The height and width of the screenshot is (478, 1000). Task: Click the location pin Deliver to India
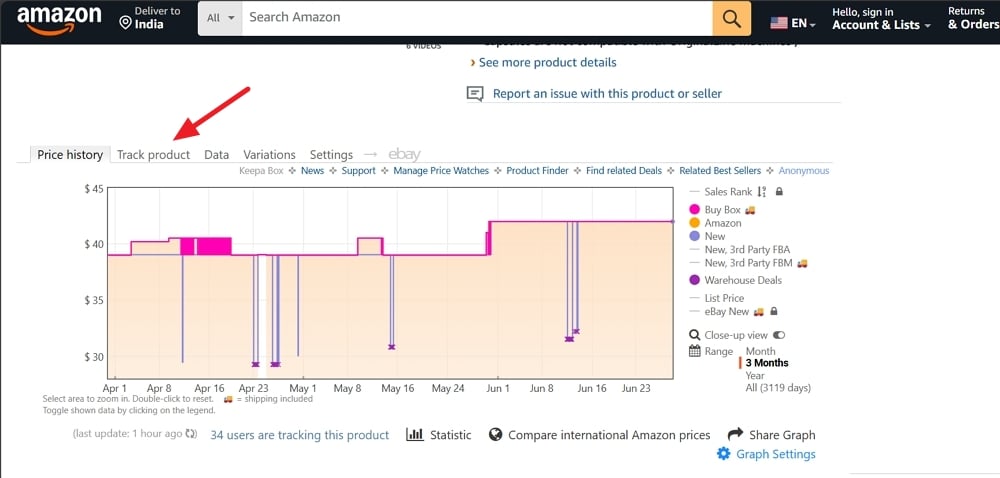click(x=126, y=23)
